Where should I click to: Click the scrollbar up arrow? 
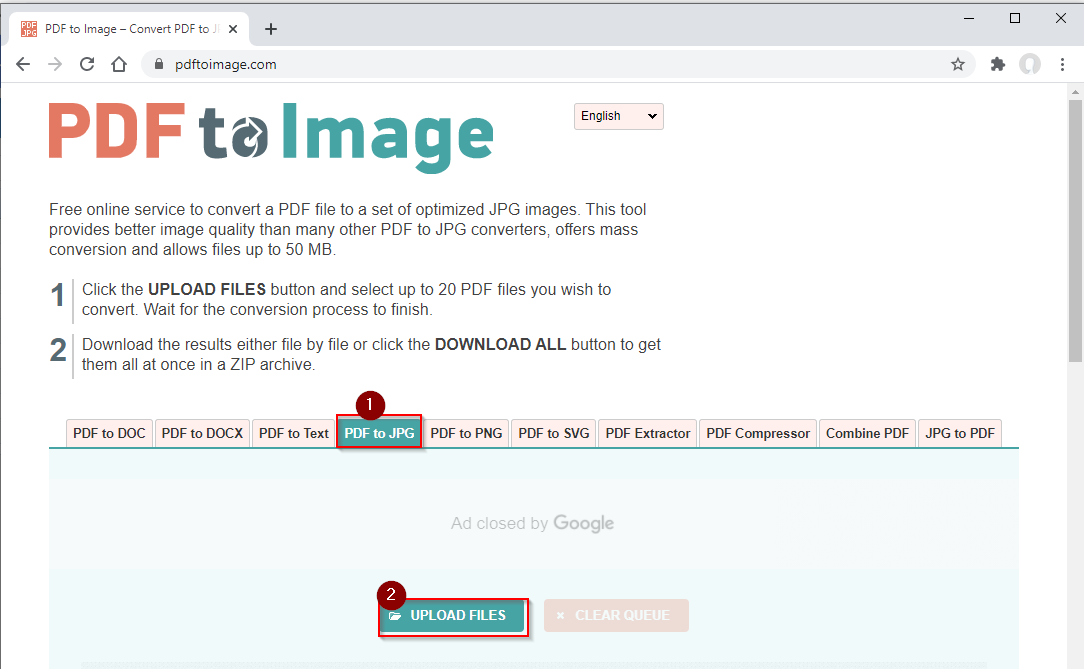click(x=1075, y=91)
